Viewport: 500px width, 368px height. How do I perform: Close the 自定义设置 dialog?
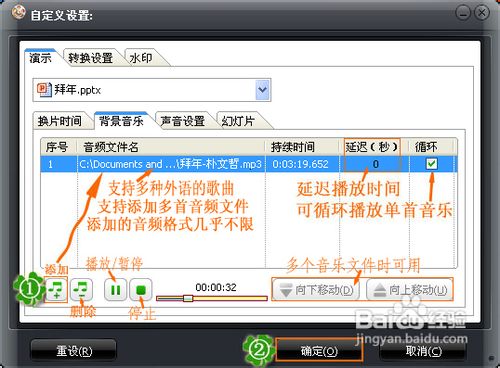click(x=481, y=13)
